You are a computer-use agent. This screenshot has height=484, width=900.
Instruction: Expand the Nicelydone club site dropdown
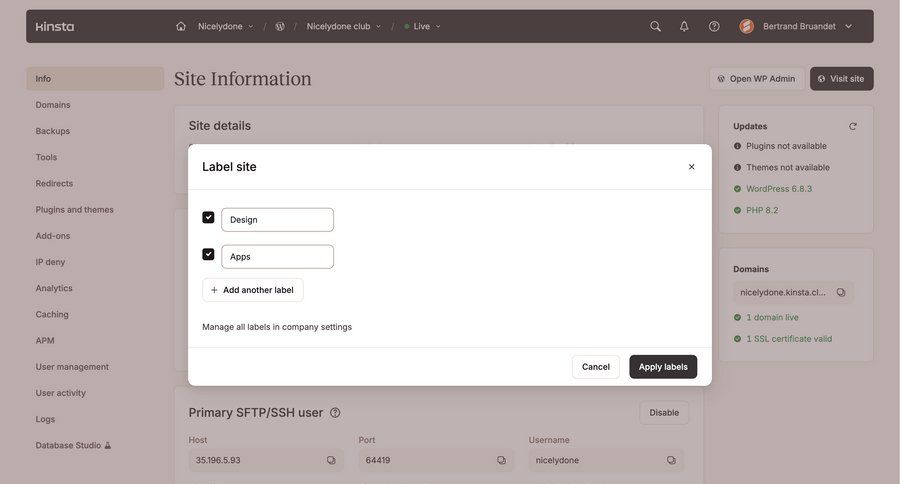pos(344,26)
